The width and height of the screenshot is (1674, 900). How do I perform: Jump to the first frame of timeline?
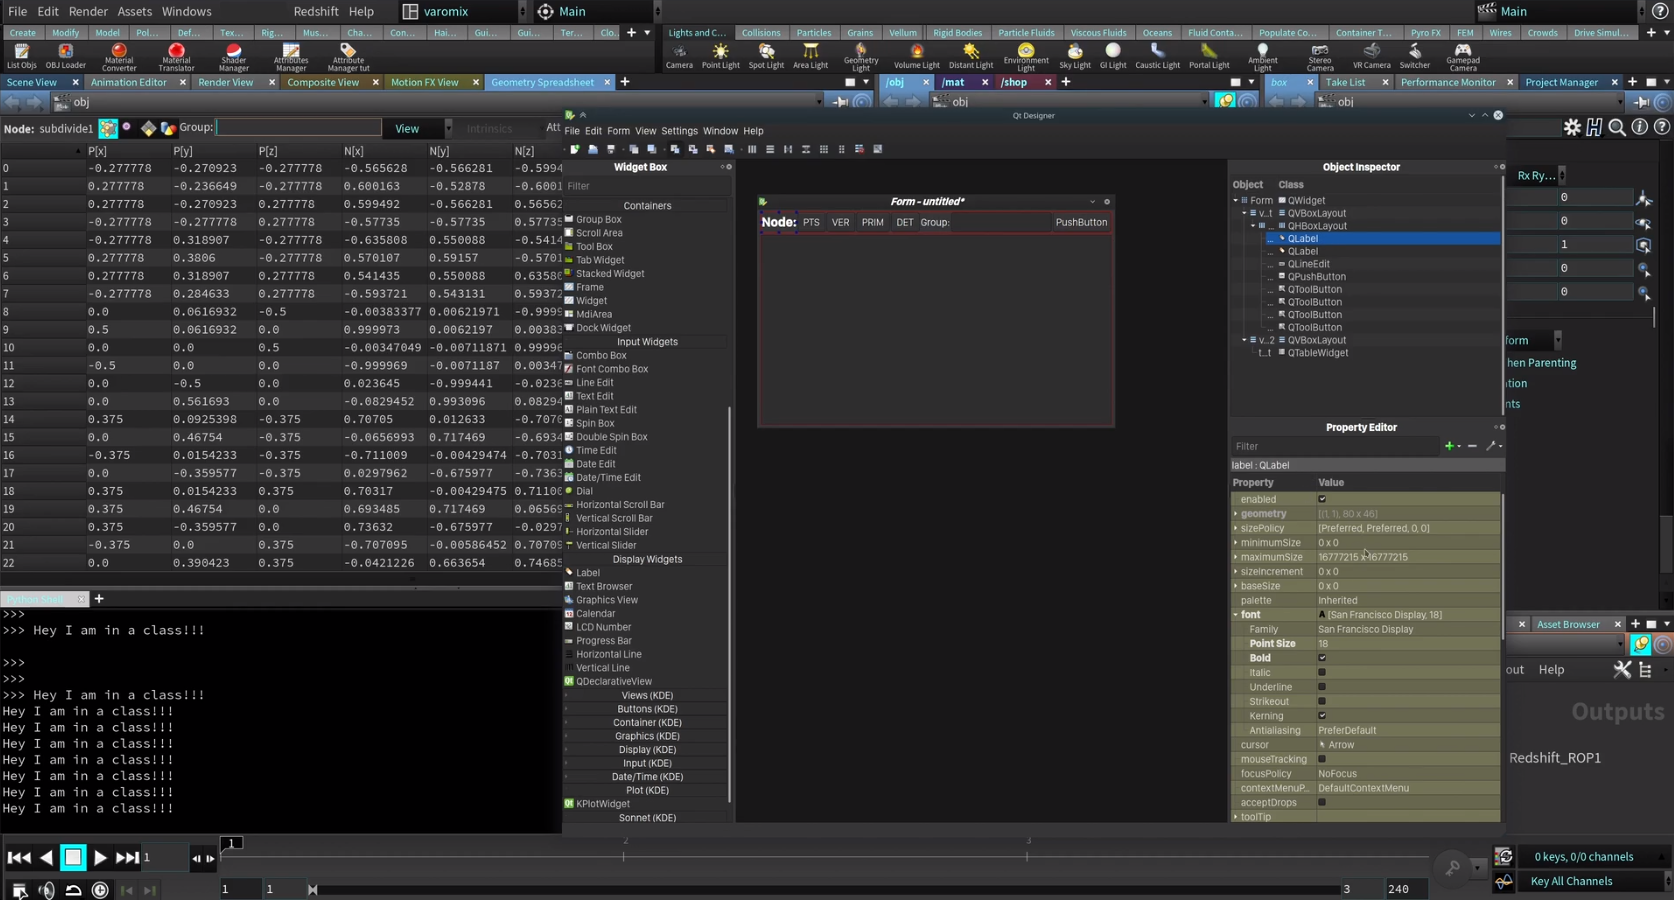tap(18, 858)
